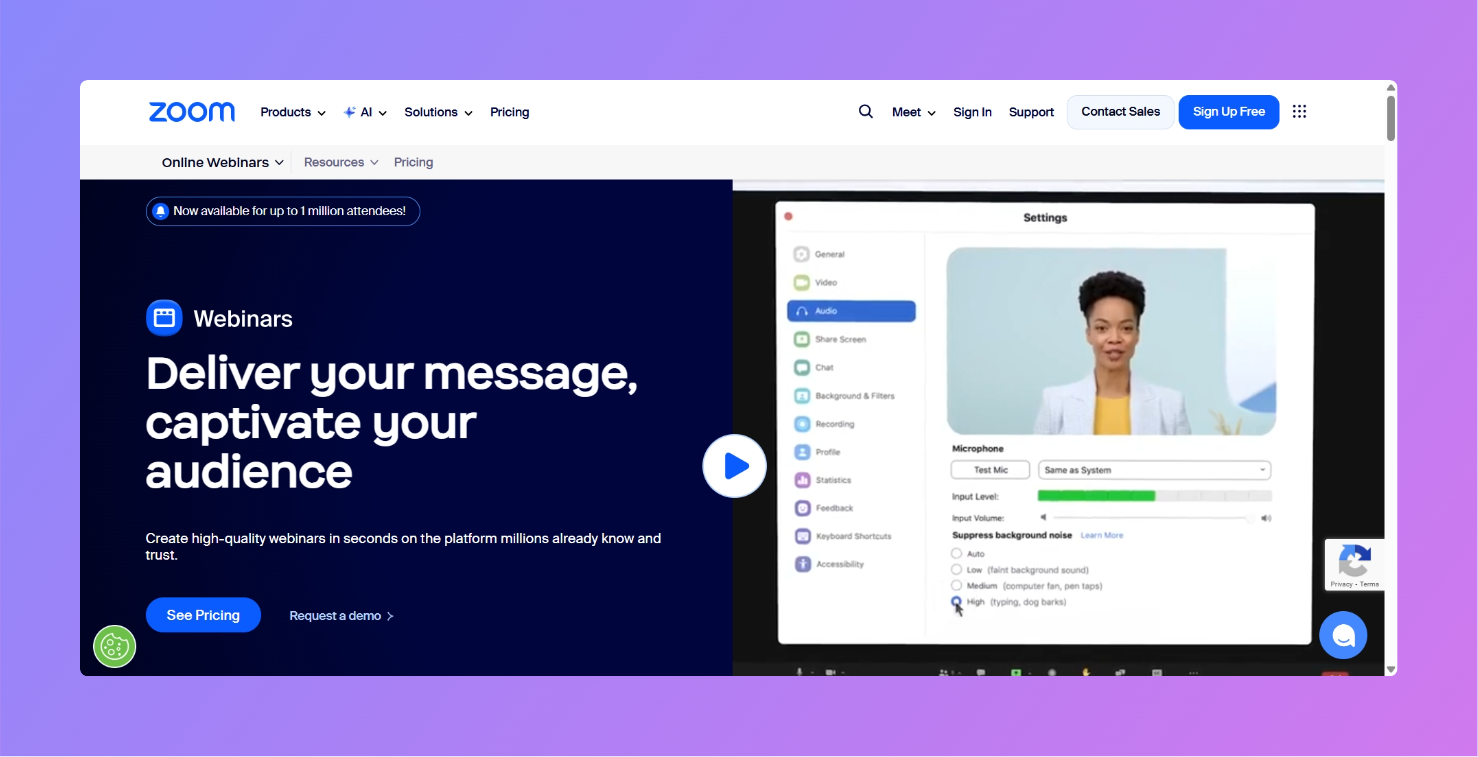
Task: Click the Sign Up Free button
Action: coord(1229,112)
